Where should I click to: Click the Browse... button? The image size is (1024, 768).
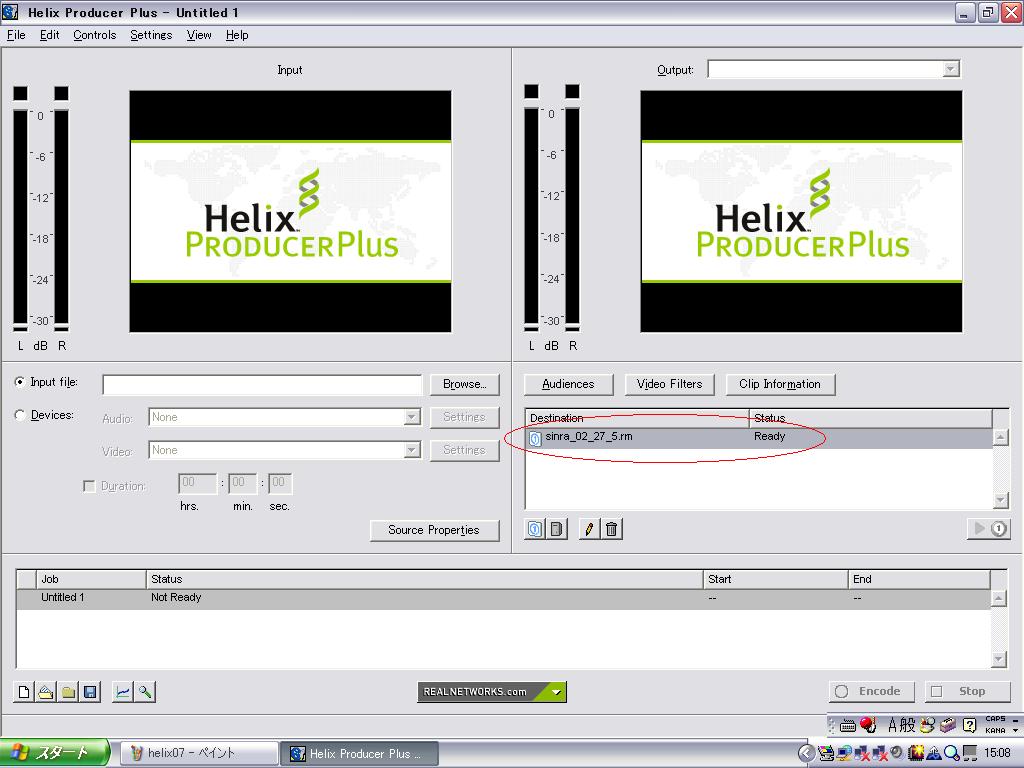(x=464, y=384)
